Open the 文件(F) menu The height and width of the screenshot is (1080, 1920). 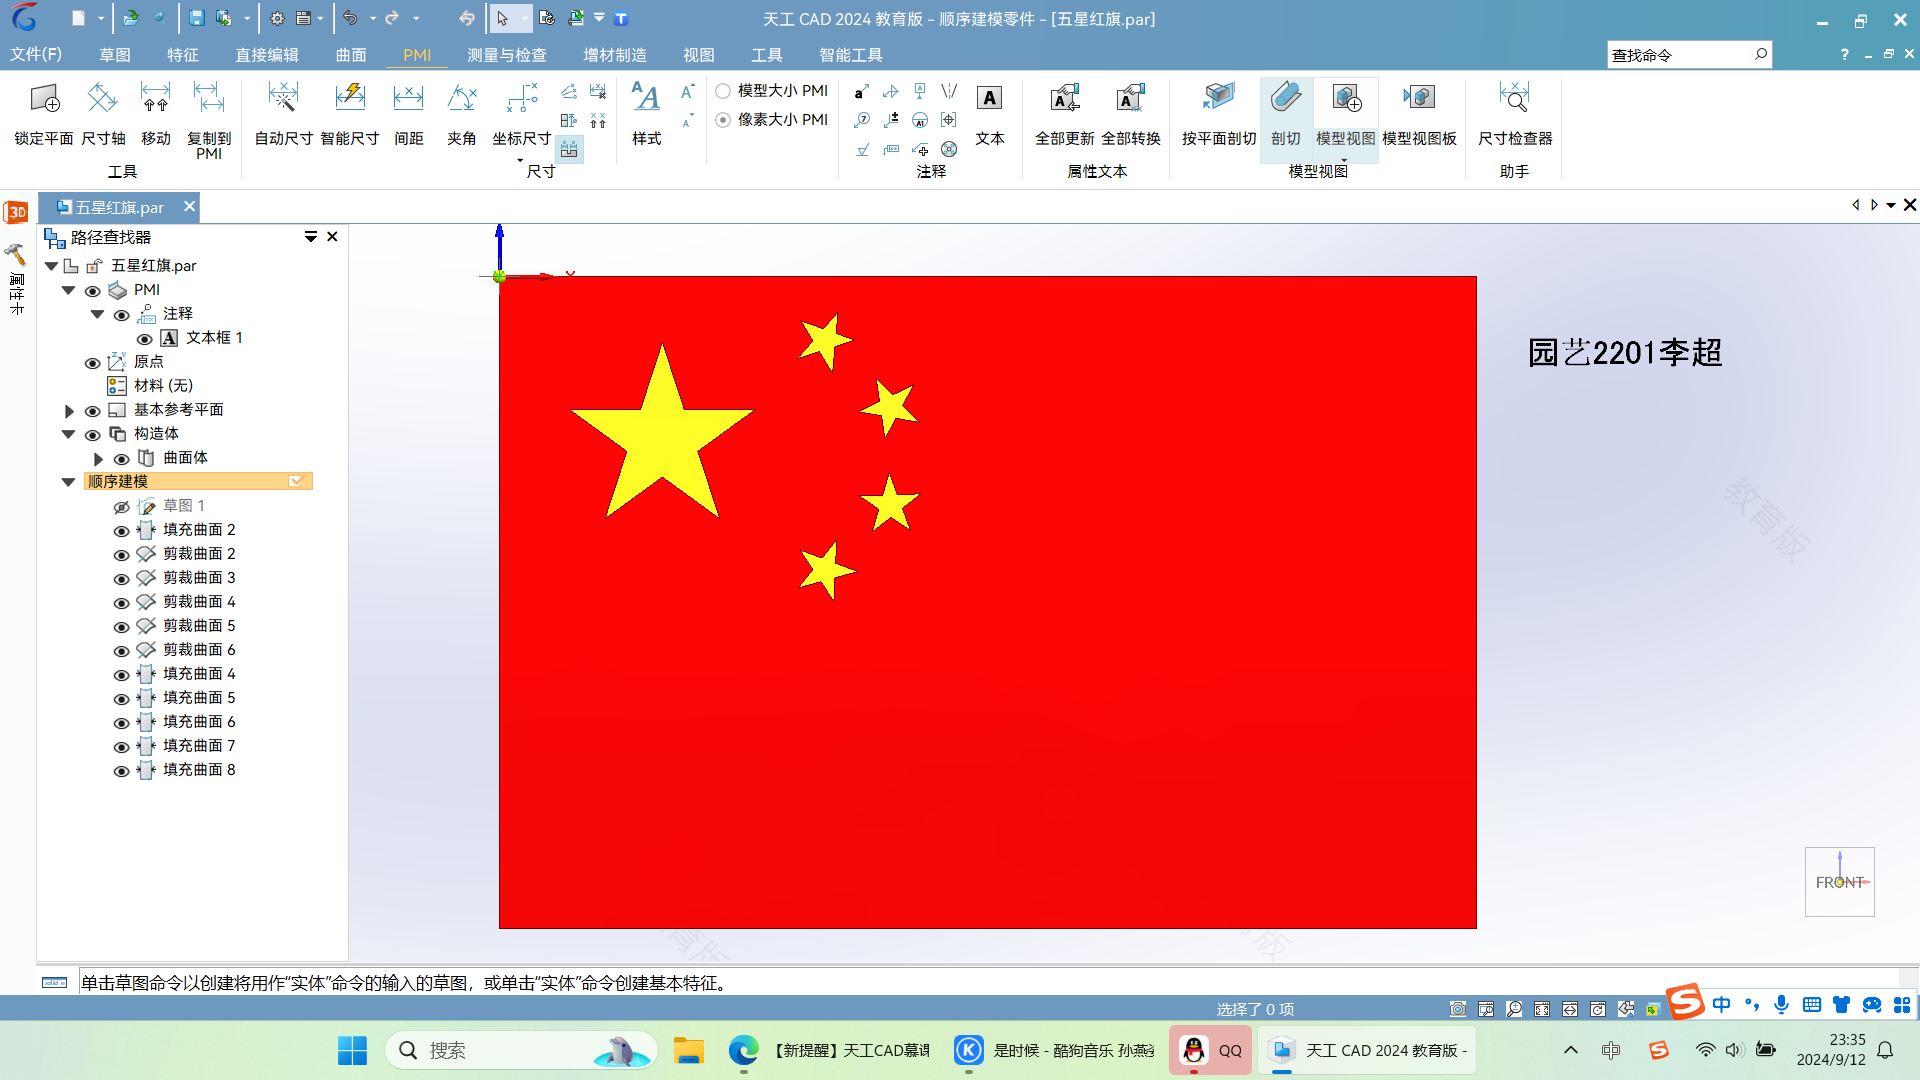36,54
